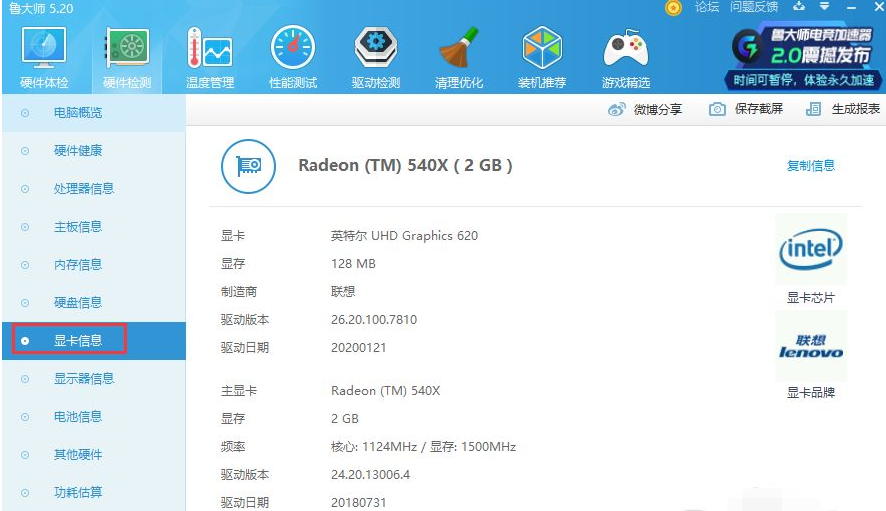Click the value 英特尔 UHD Graphics 620

coord(404,236)
